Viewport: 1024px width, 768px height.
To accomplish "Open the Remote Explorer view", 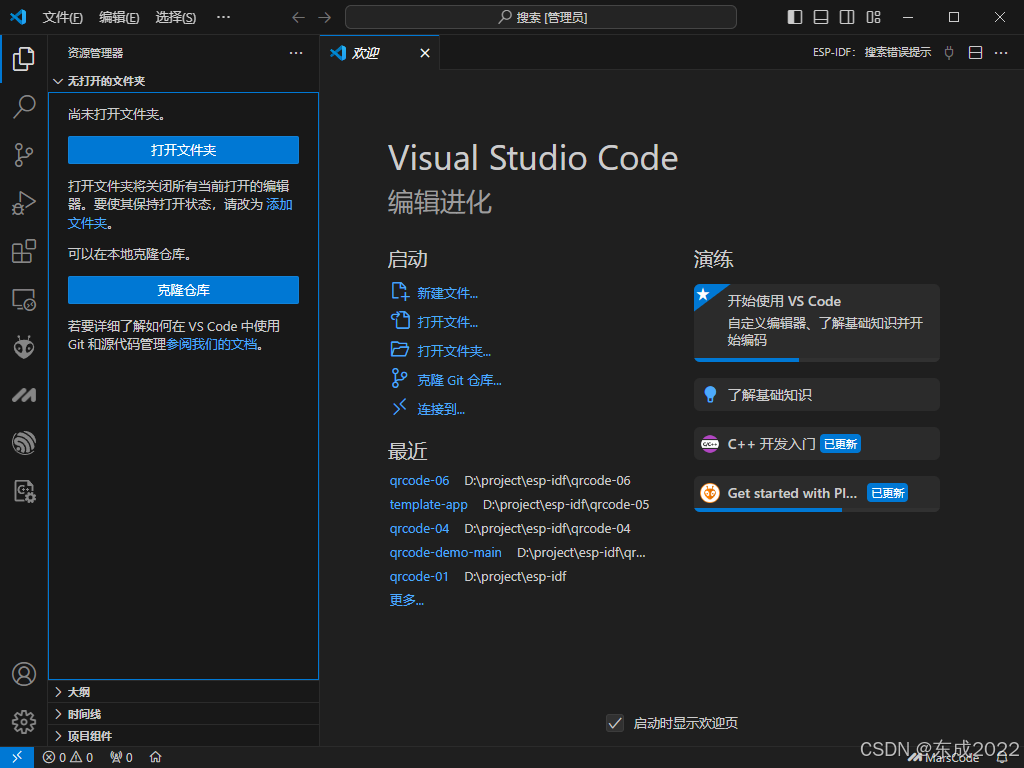I will pyautogui.click(x=24, y=299).
